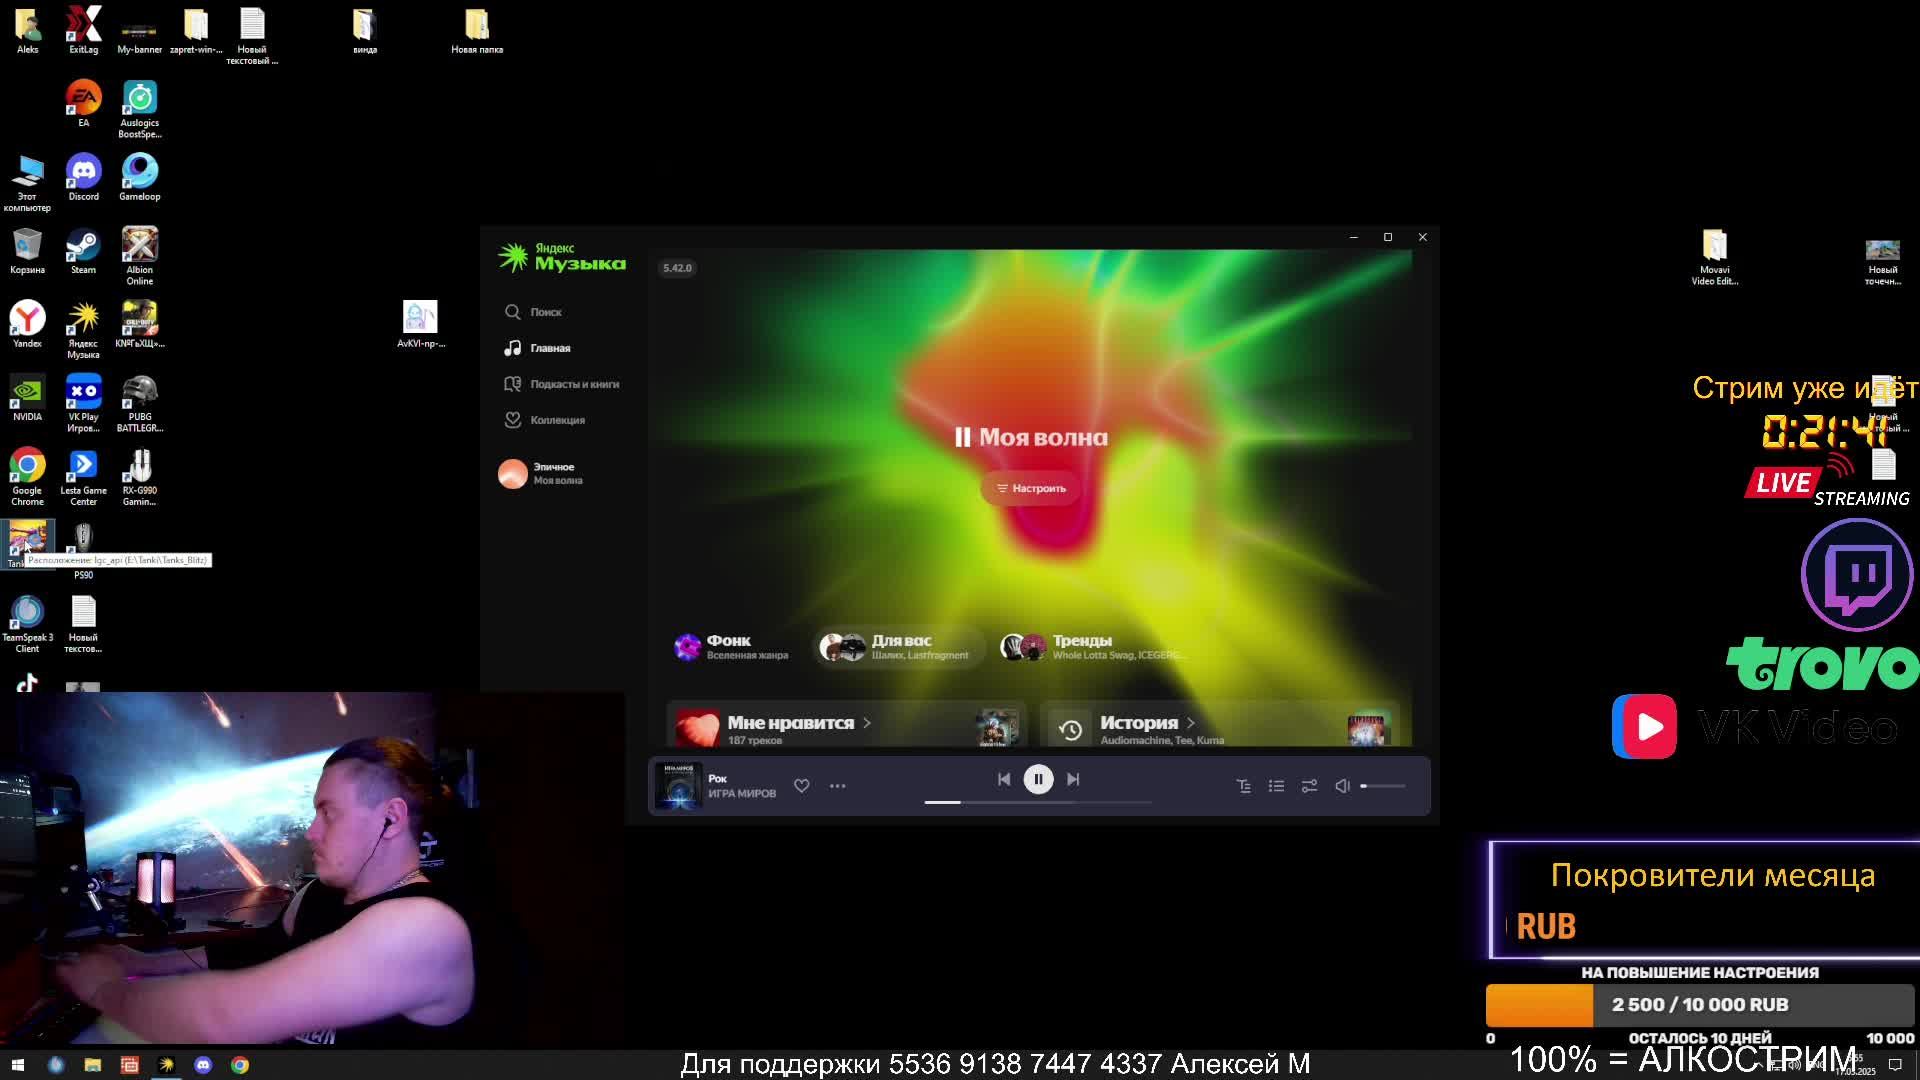Mute the player volume
The width and height of the screenshot is (1920, 1080).
point(1342,786)
